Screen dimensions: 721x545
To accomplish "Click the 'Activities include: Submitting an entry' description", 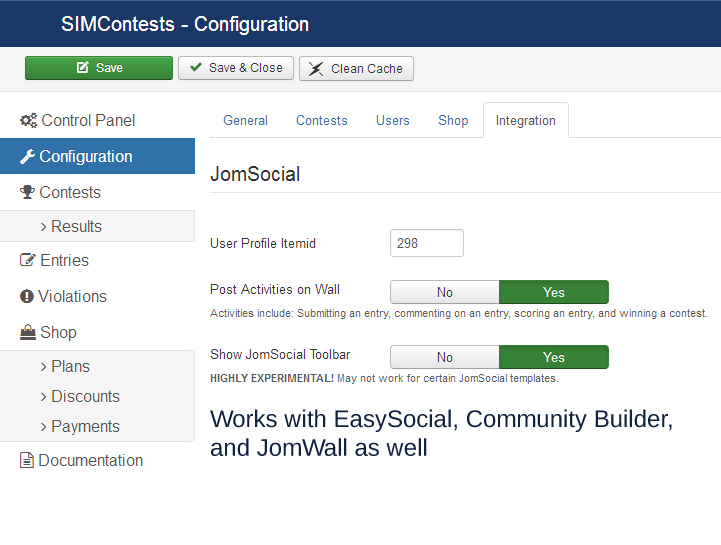I will coord(458,313).
